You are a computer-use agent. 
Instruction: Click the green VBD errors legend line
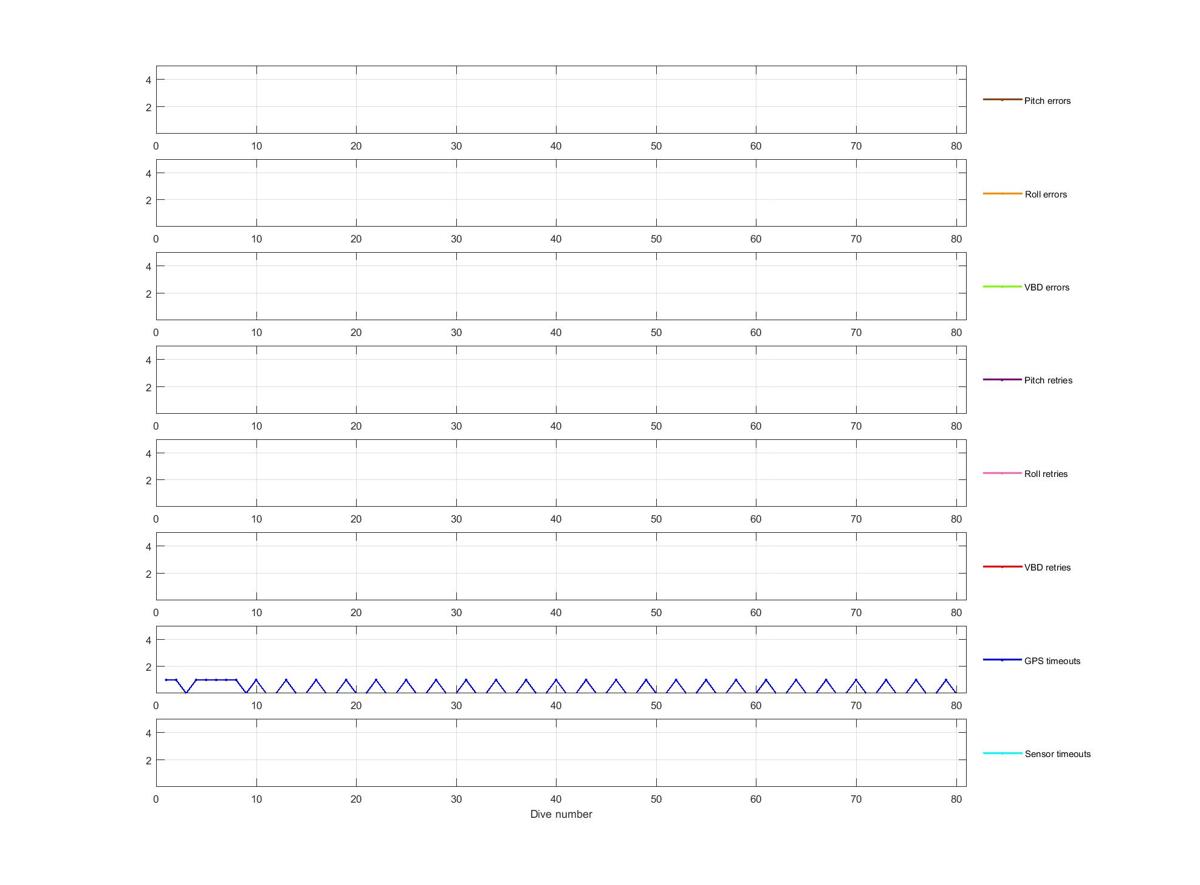coord(1002,287)
